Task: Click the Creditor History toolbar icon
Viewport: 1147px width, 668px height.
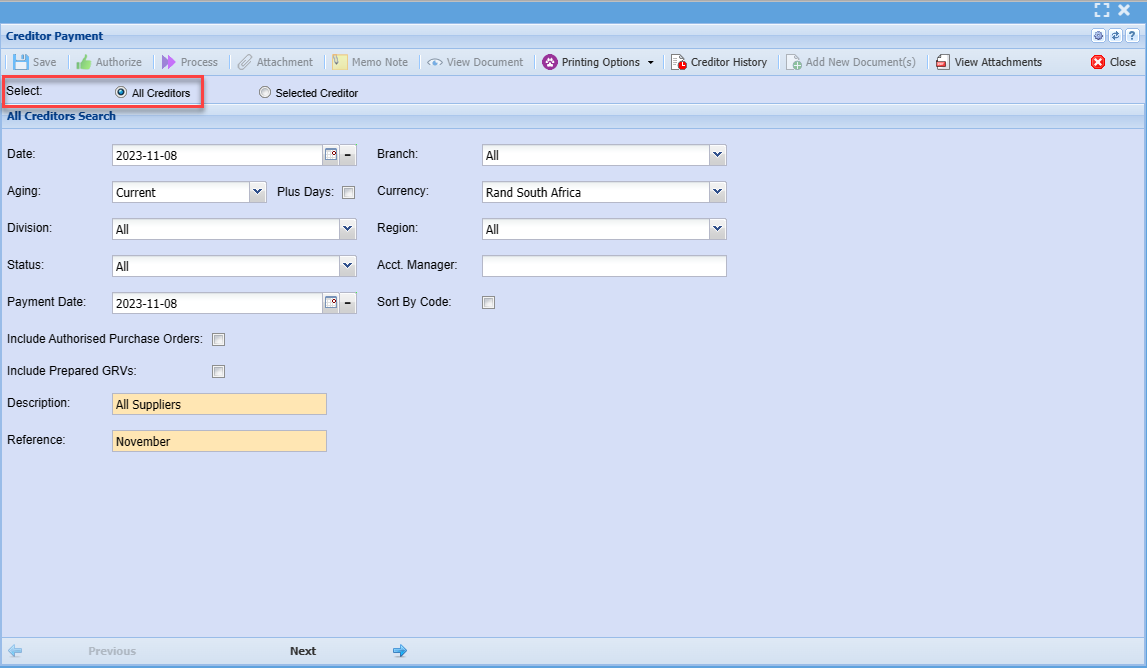Action: (679, 62)
